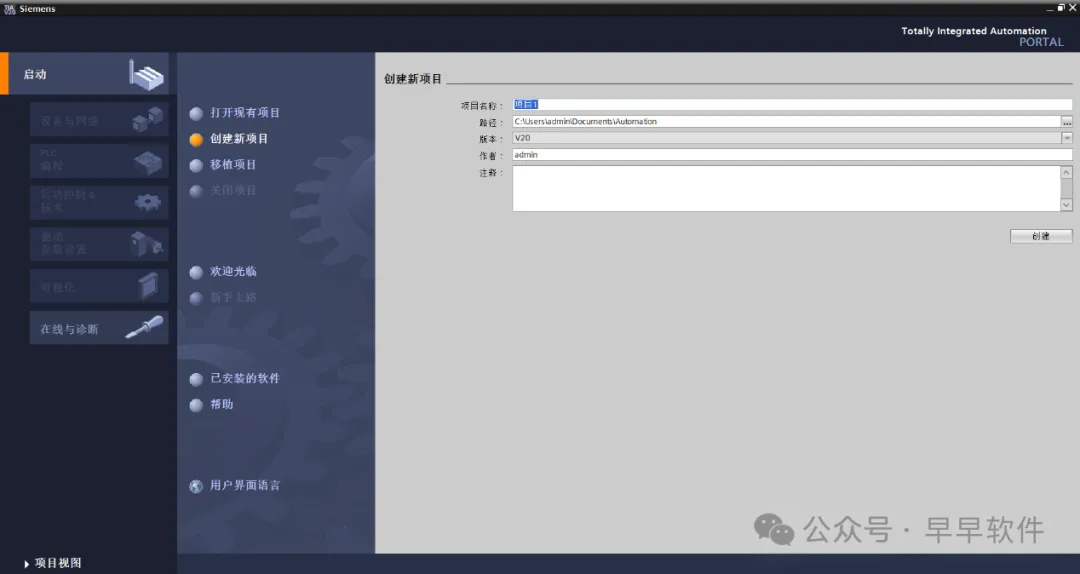The image size is (1080, 574).
Task: Minimize the Siemens window
Action: [x=1050, y=8]
